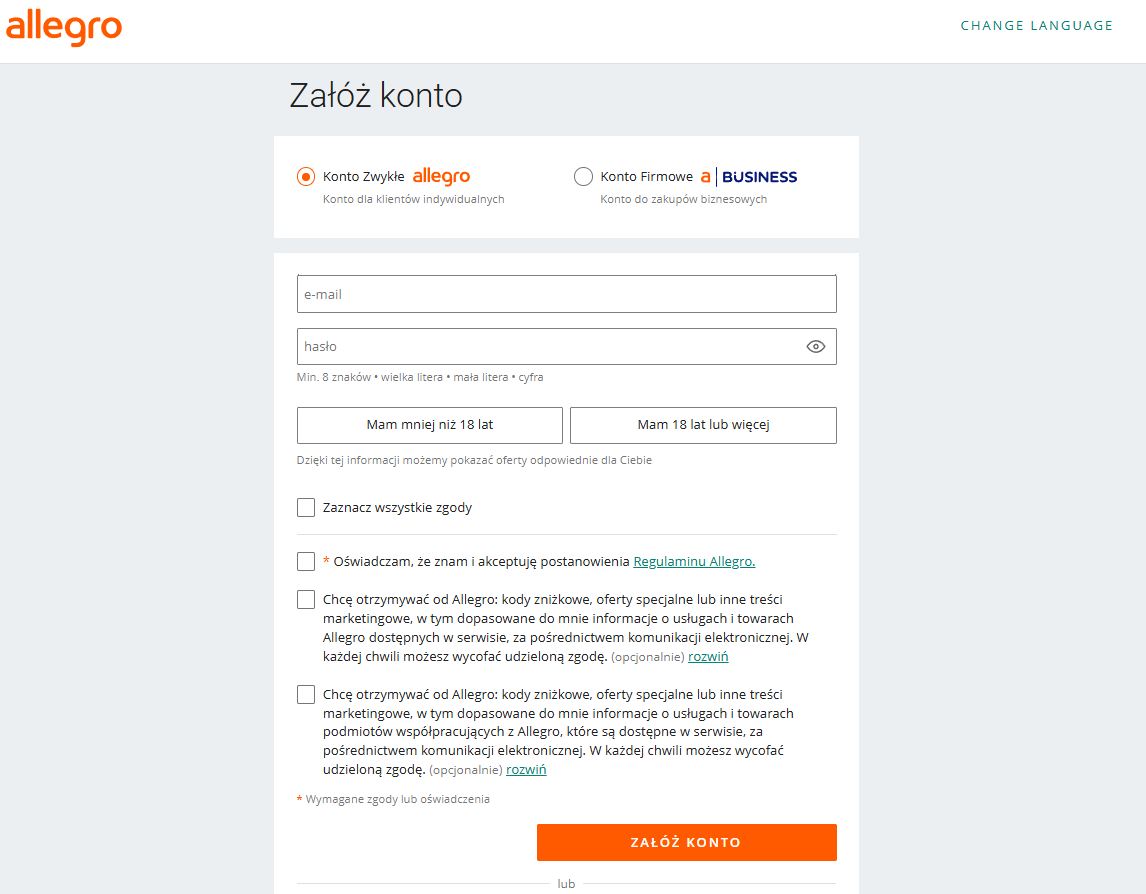Choose Mam mniej niż 18 lat
Image resolution: width=1146 pixels, height=894 pixels.
(430, 425)
